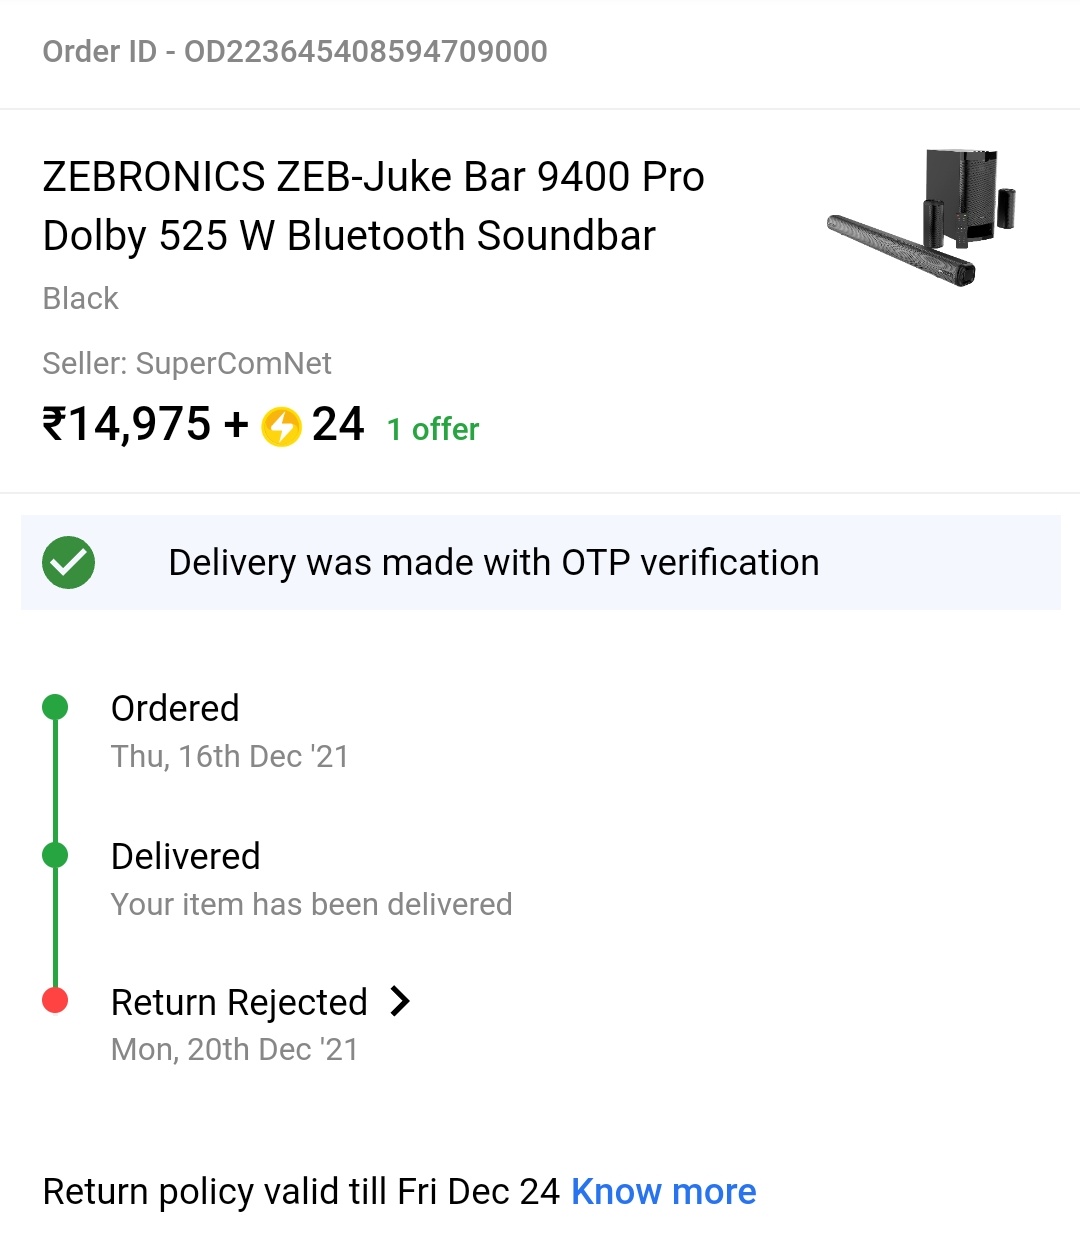Expand Return Rejected details via chevron arrow

[x=400, y=1001]
